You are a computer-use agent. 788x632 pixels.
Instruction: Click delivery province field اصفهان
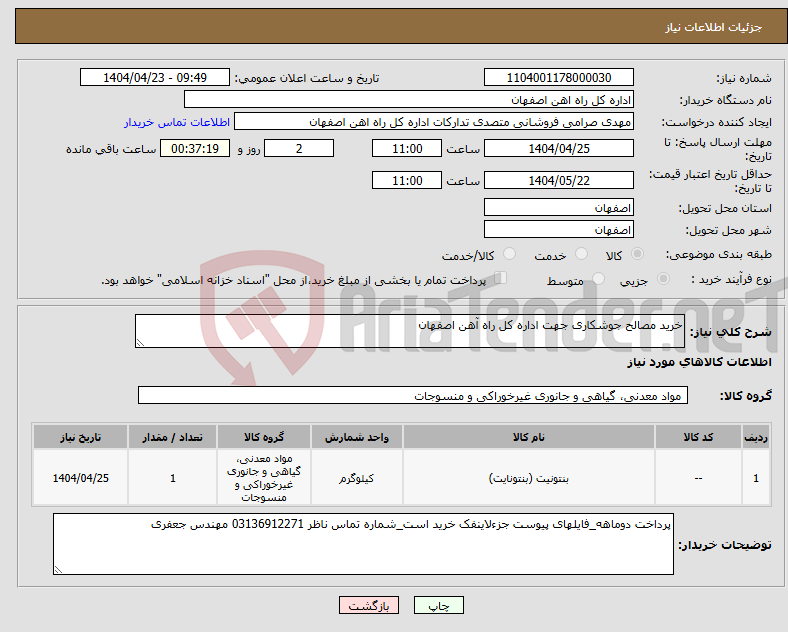tap(558, 207)
